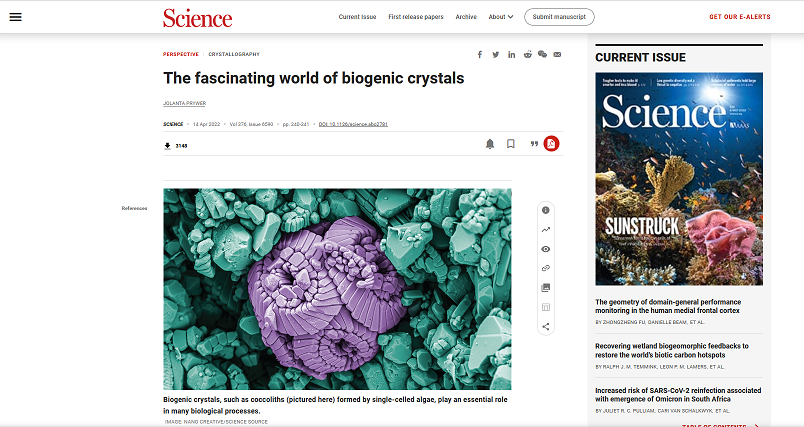The width and height of the screenshot is (804, 427).
Task: Open author Jolanta Prywer link
Action: click(185, 104)
